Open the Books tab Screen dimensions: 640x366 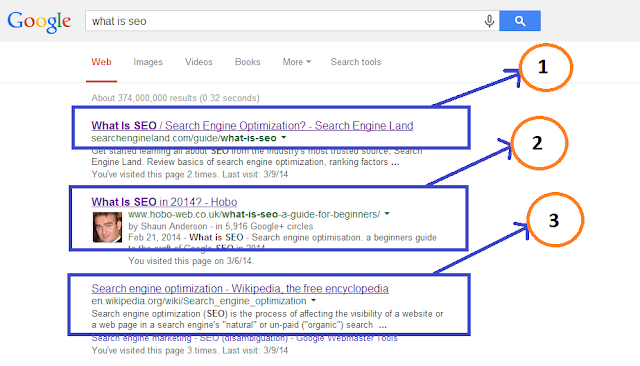[x=247, y=62]
